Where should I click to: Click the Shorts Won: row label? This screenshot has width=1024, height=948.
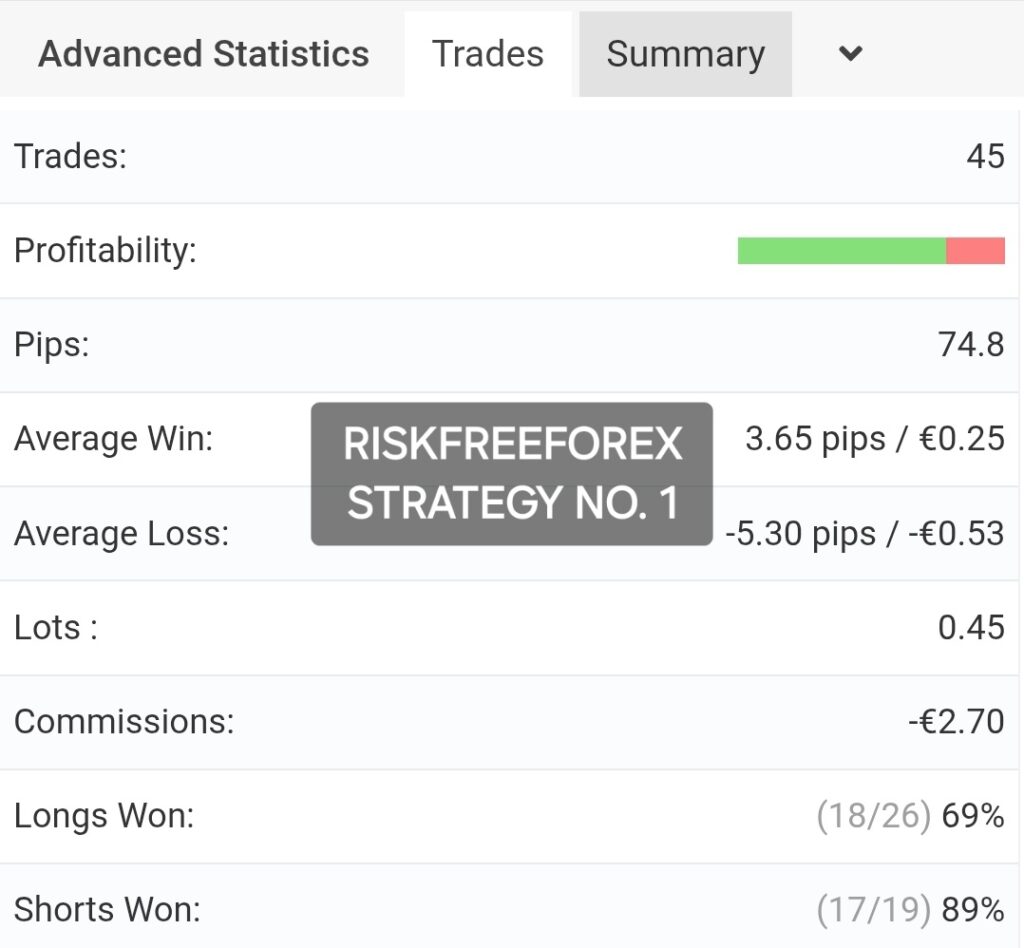click(x=107, y=910)
